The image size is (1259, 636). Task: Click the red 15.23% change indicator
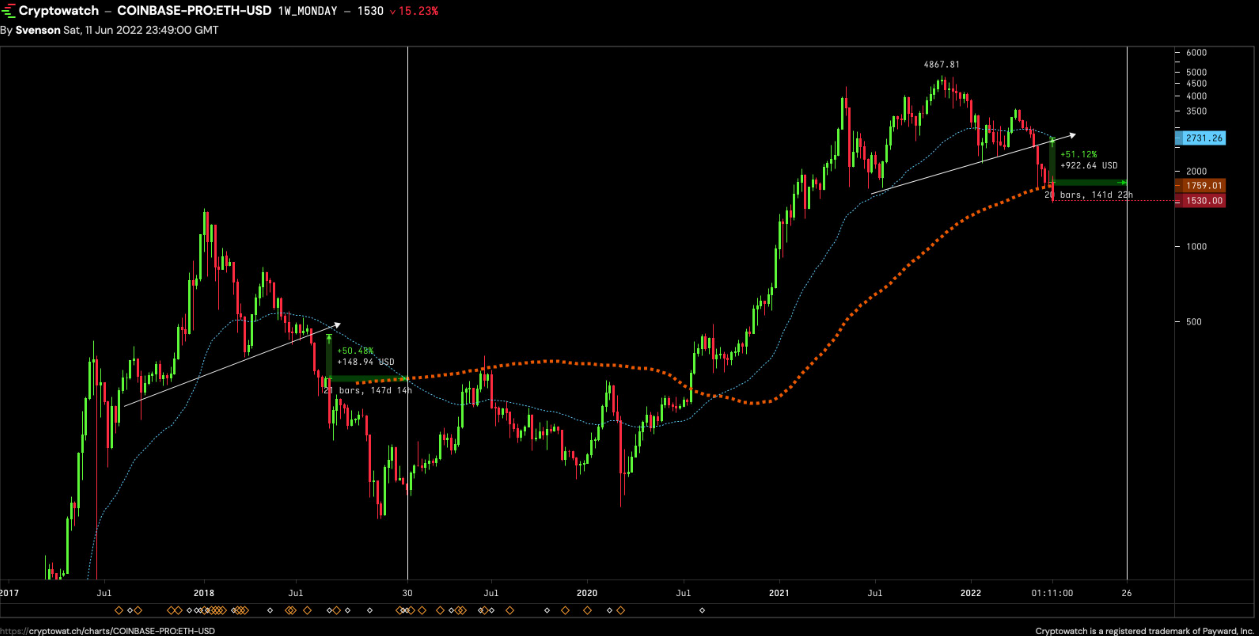pos(414,10)
